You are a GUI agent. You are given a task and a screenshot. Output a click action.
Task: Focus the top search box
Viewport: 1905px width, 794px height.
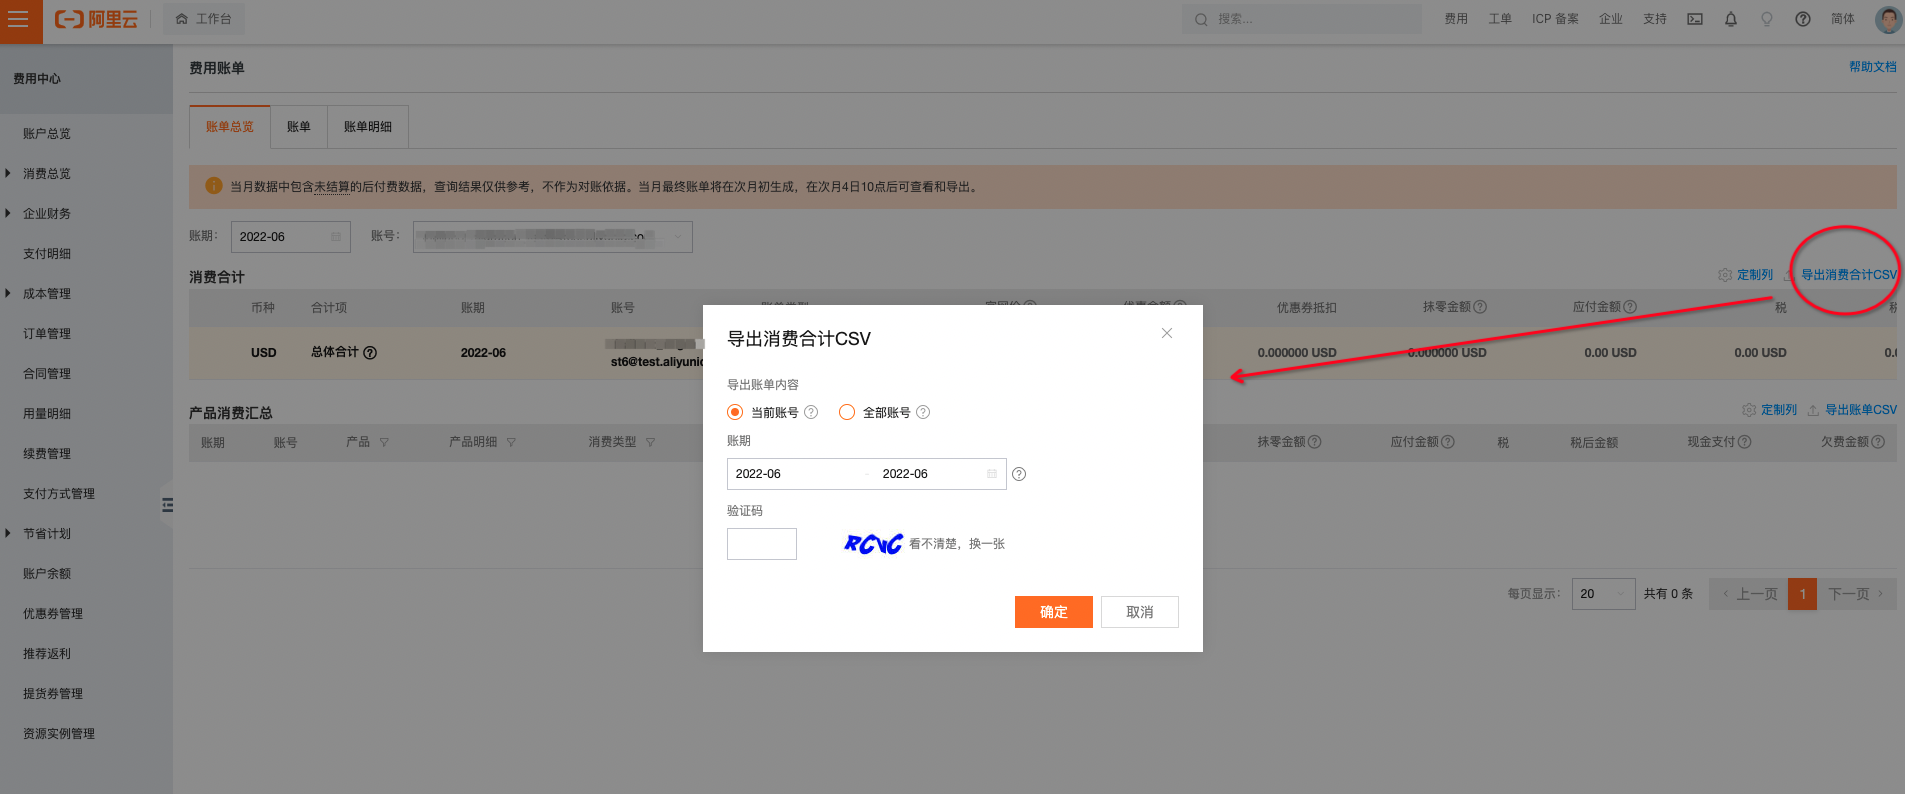click(1302, 19)
